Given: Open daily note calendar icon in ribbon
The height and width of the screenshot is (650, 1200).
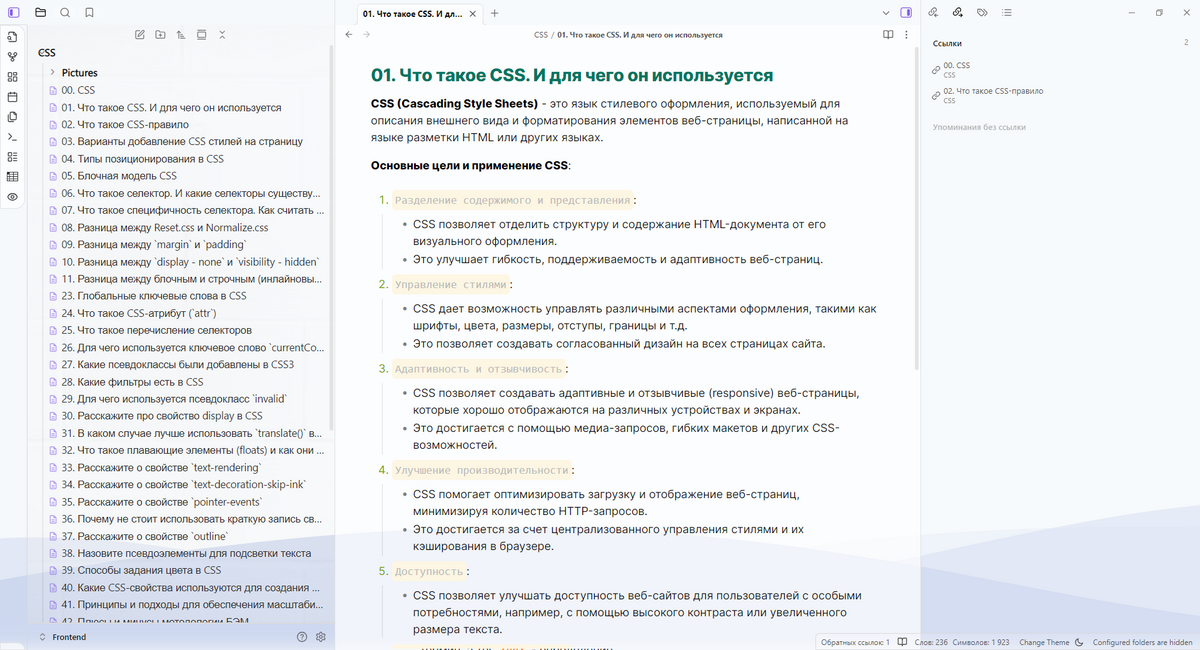Looking at the screenshot, I should click(x=12, y=97).
